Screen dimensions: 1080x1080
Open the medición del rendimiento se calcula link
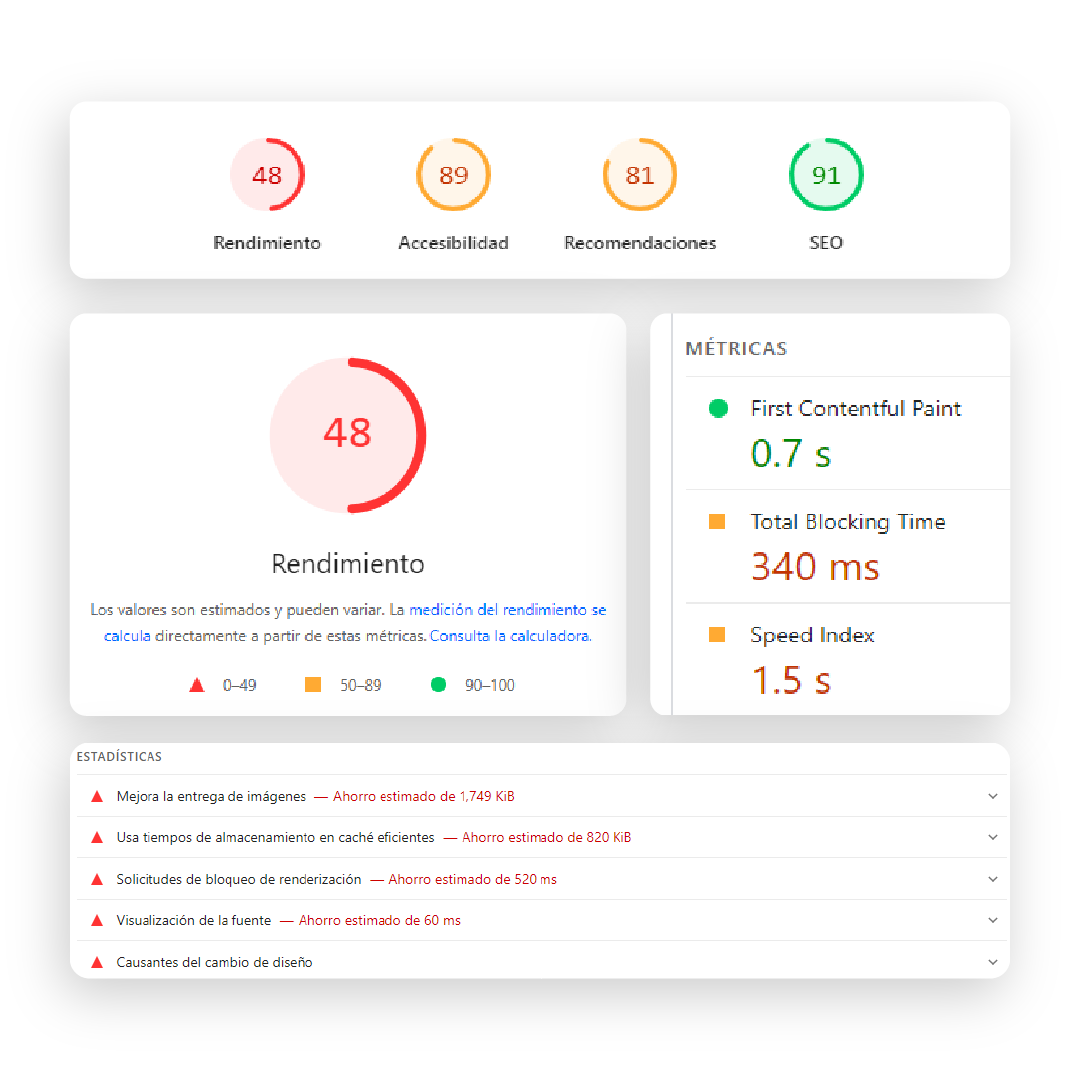(507, 610)
